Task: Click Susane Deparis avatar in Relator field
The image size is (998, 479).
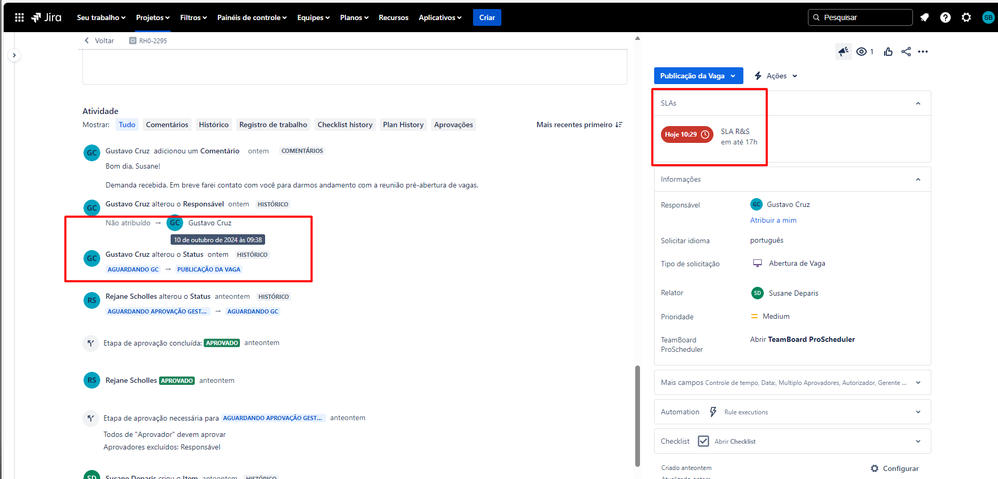Action: click(757, 293)
